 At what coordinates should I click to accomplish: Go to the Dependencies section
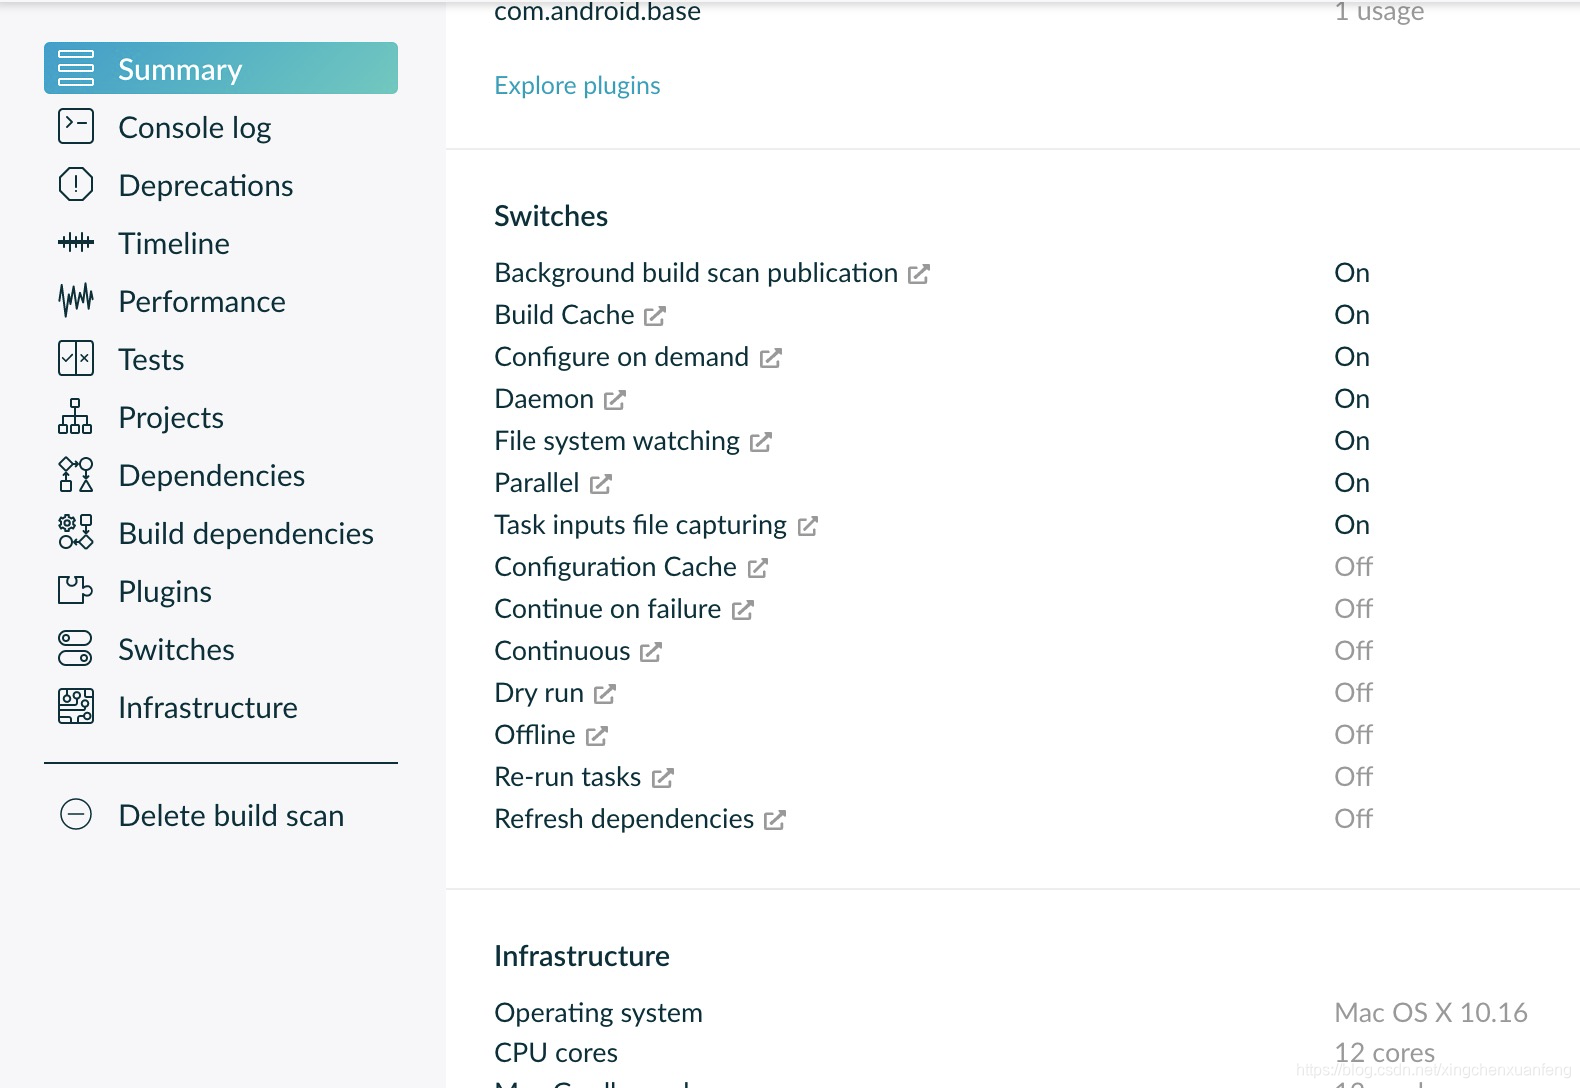coord(211,475)
